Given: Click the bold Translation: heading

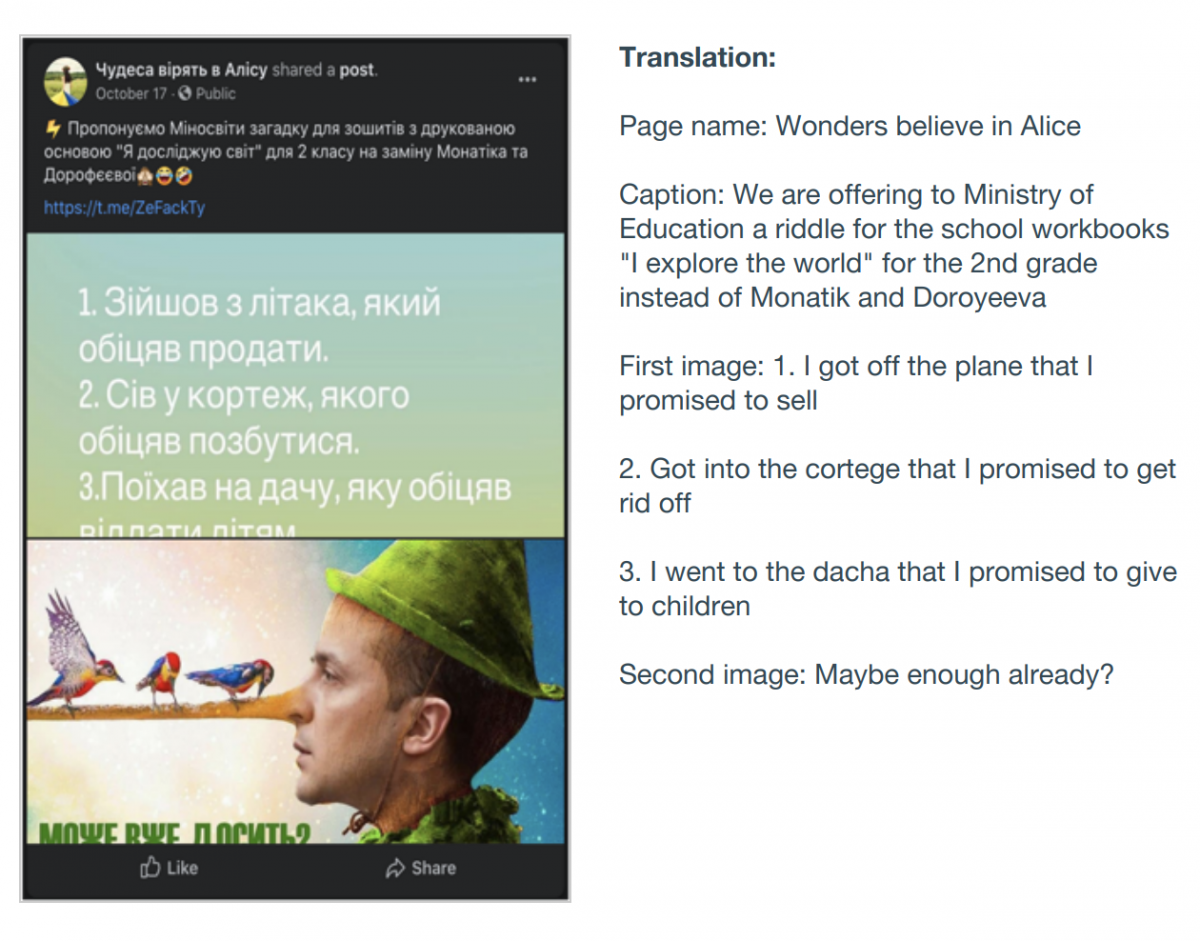Looking at the screenshot, I should click(x=697, y=57).
